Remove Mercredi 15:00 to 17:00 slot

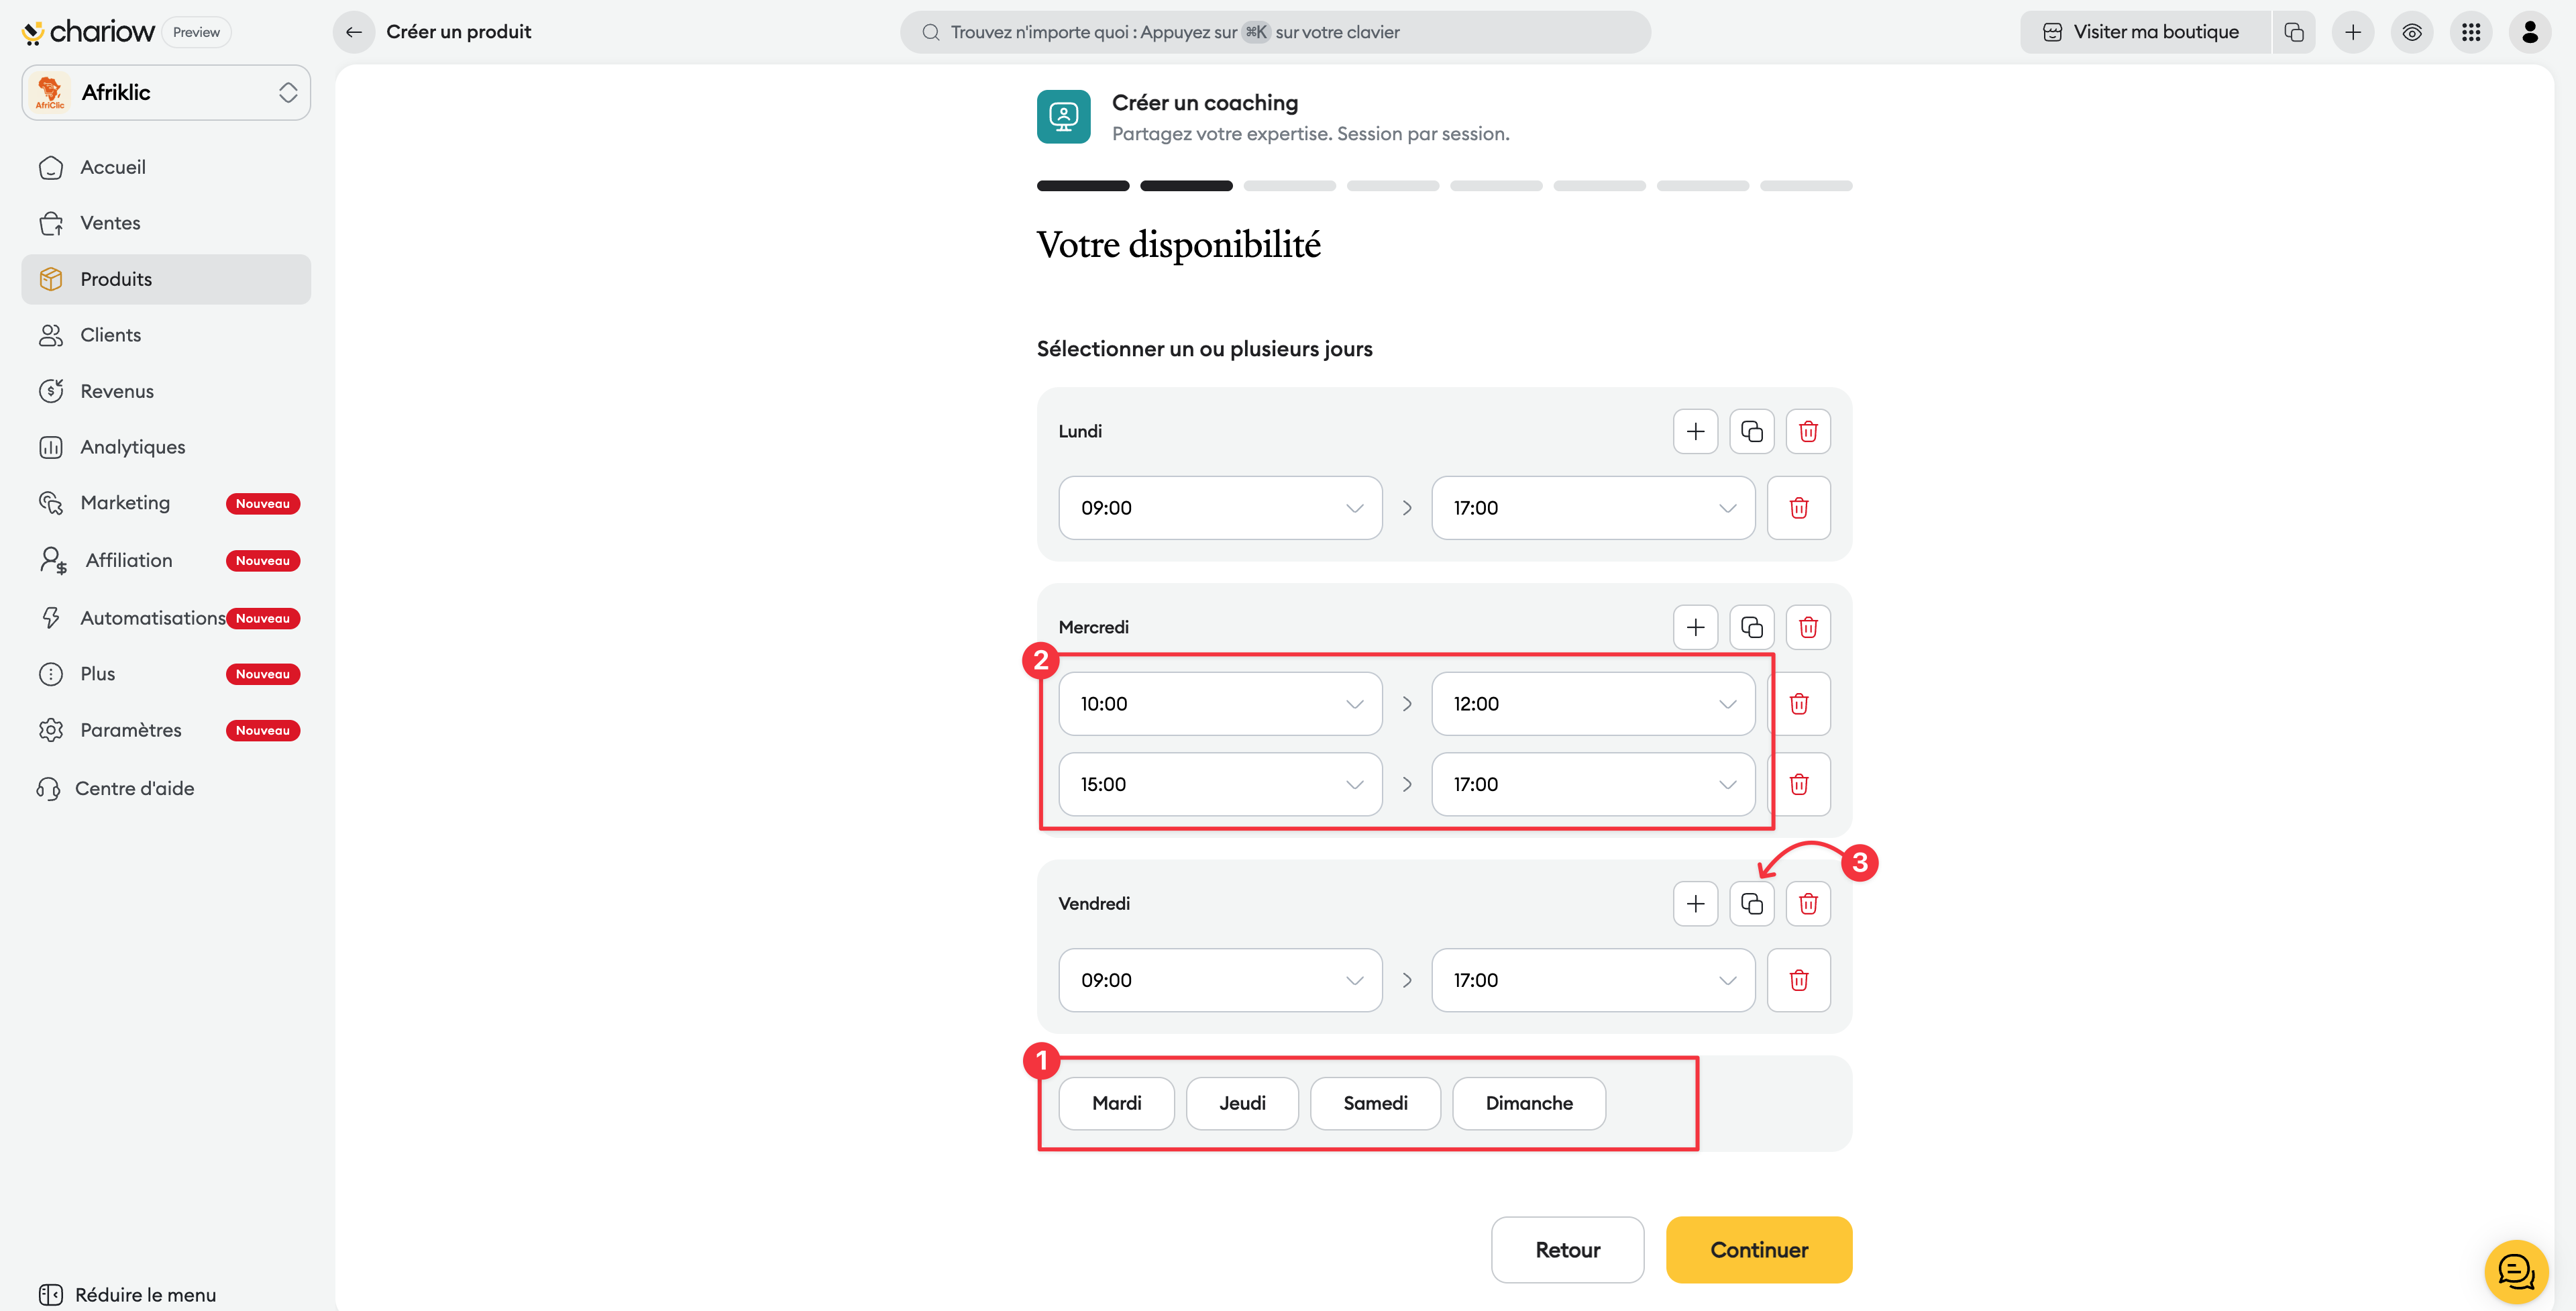1798,784
